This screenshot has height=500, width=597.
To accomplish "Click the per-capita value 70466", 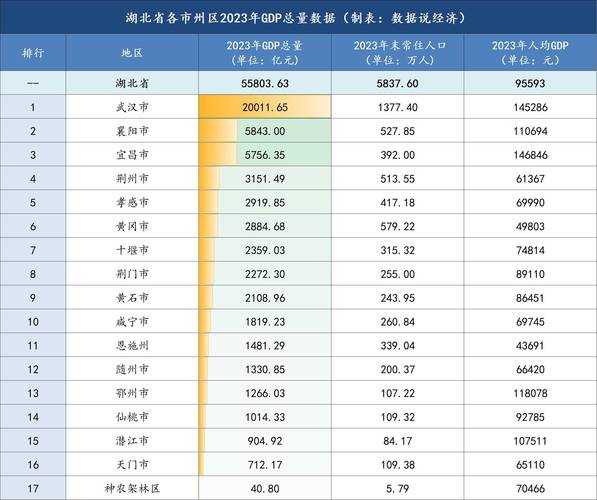I will [530, 489].
